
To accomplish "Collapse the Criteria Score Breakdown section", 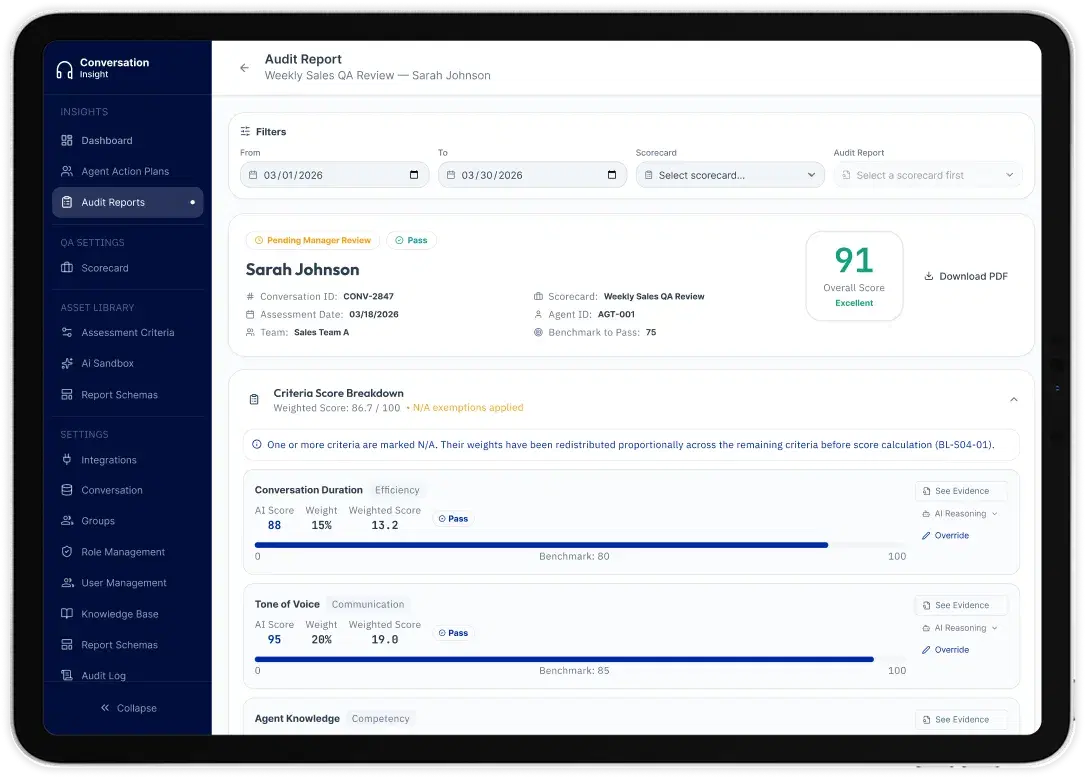I will click(x=1013, y=400).
